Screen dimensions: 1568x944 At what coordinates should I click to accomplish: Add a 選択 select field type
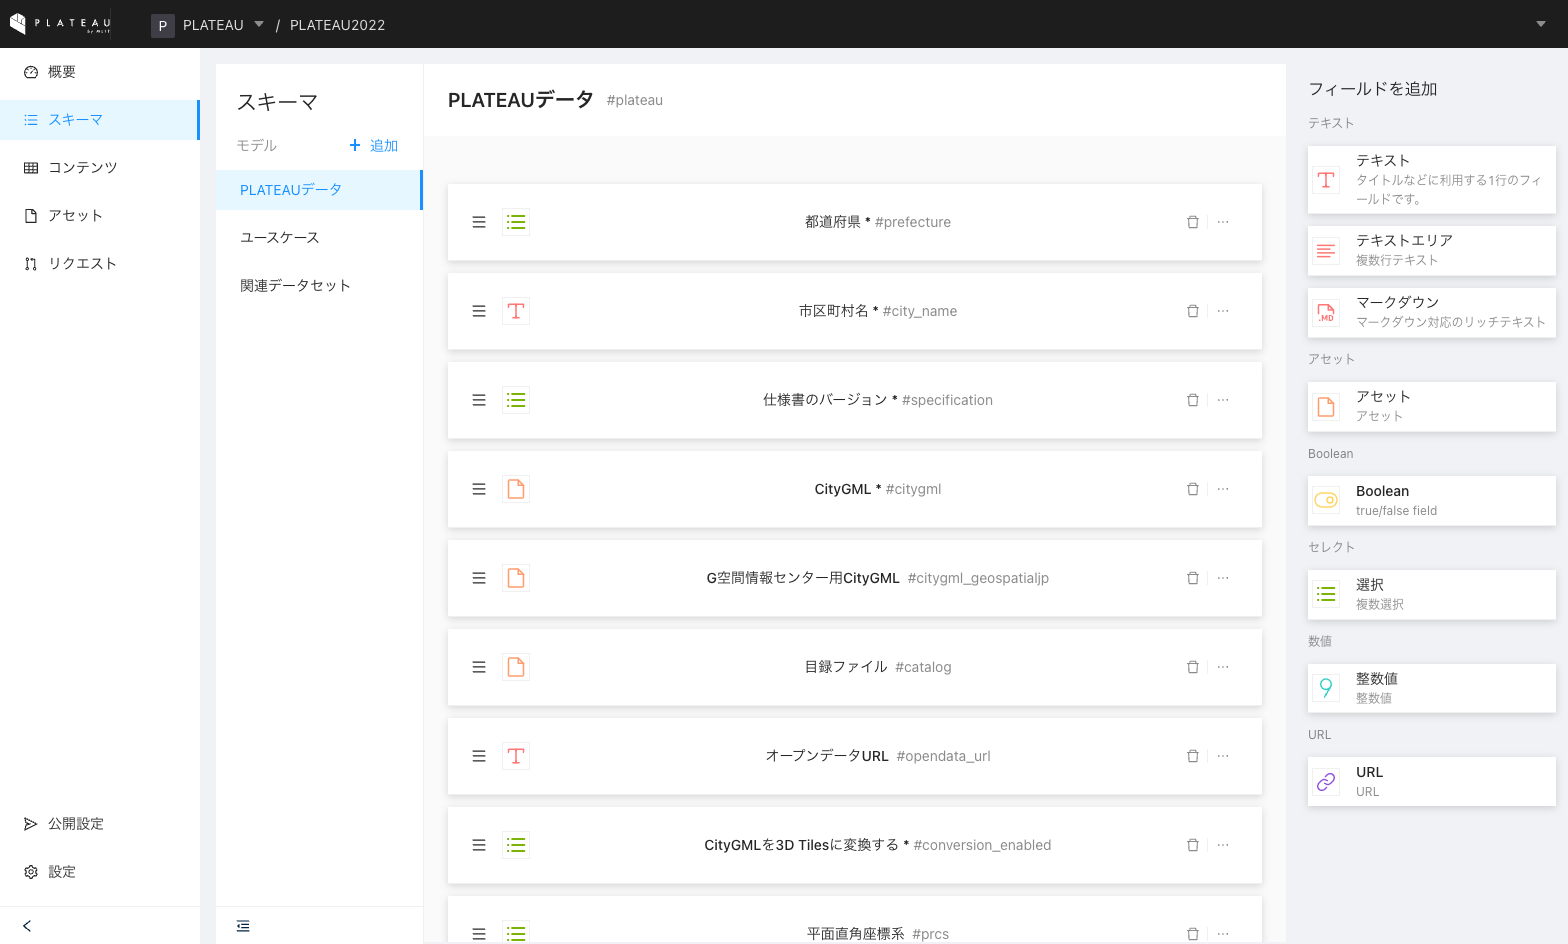pyautogui.click(x=1431, y=594)
